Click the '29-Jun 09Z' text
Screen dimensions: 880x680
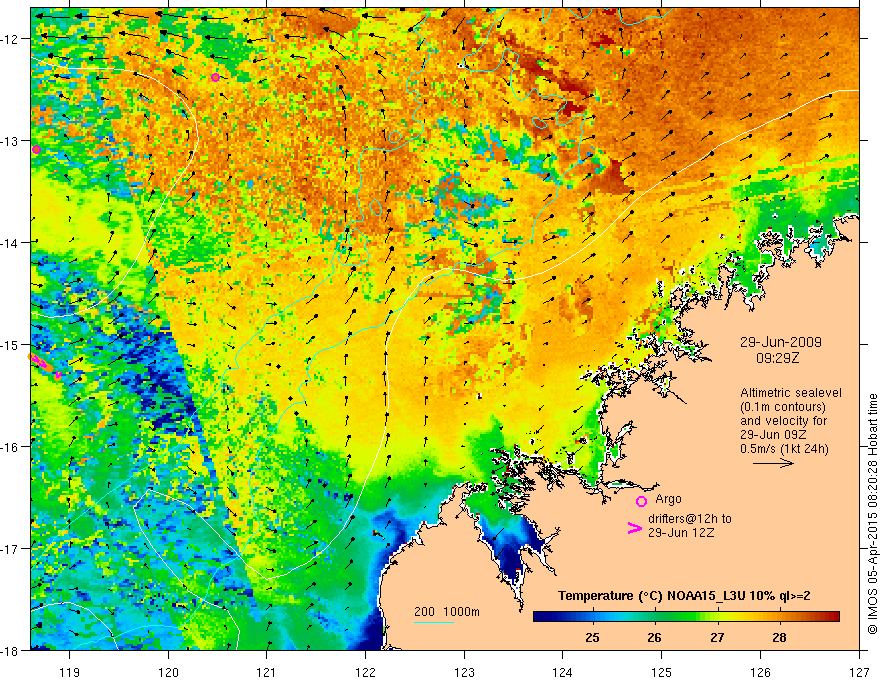point(771,435)
